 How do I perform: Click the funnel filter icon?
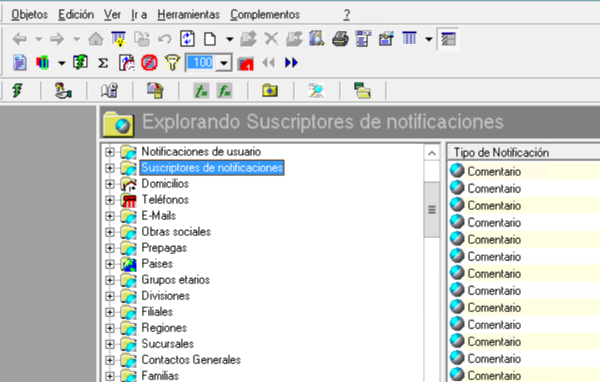(172, 62)
